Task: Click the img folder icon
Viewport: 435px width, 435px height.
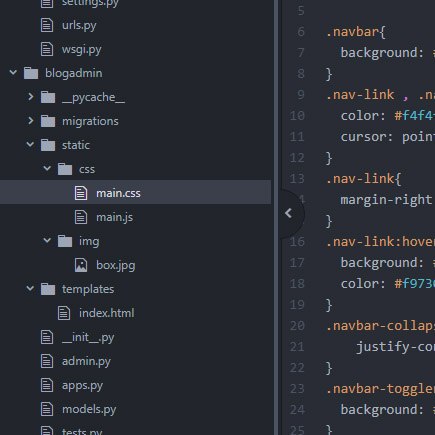Action: point(65,241)
